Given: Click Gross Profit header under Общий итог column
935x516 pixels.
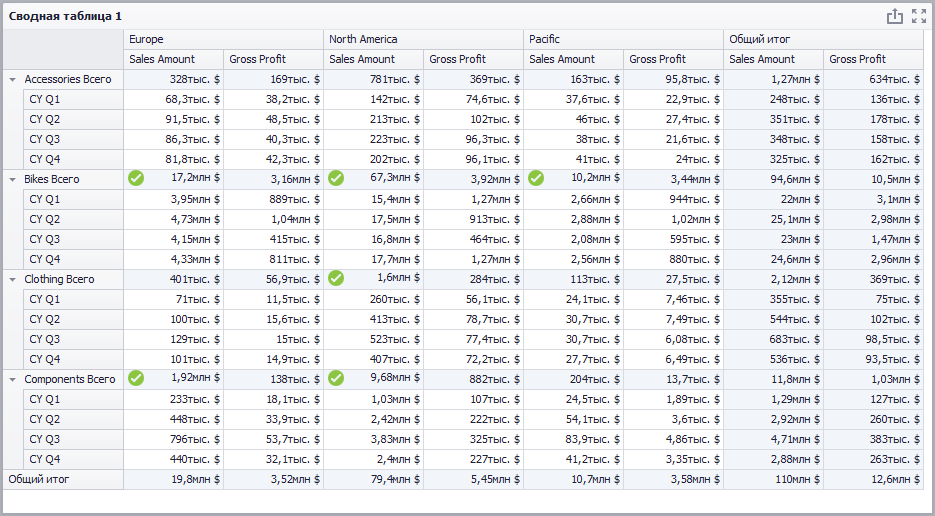Looking at the screenshot, I should [873, 59].
